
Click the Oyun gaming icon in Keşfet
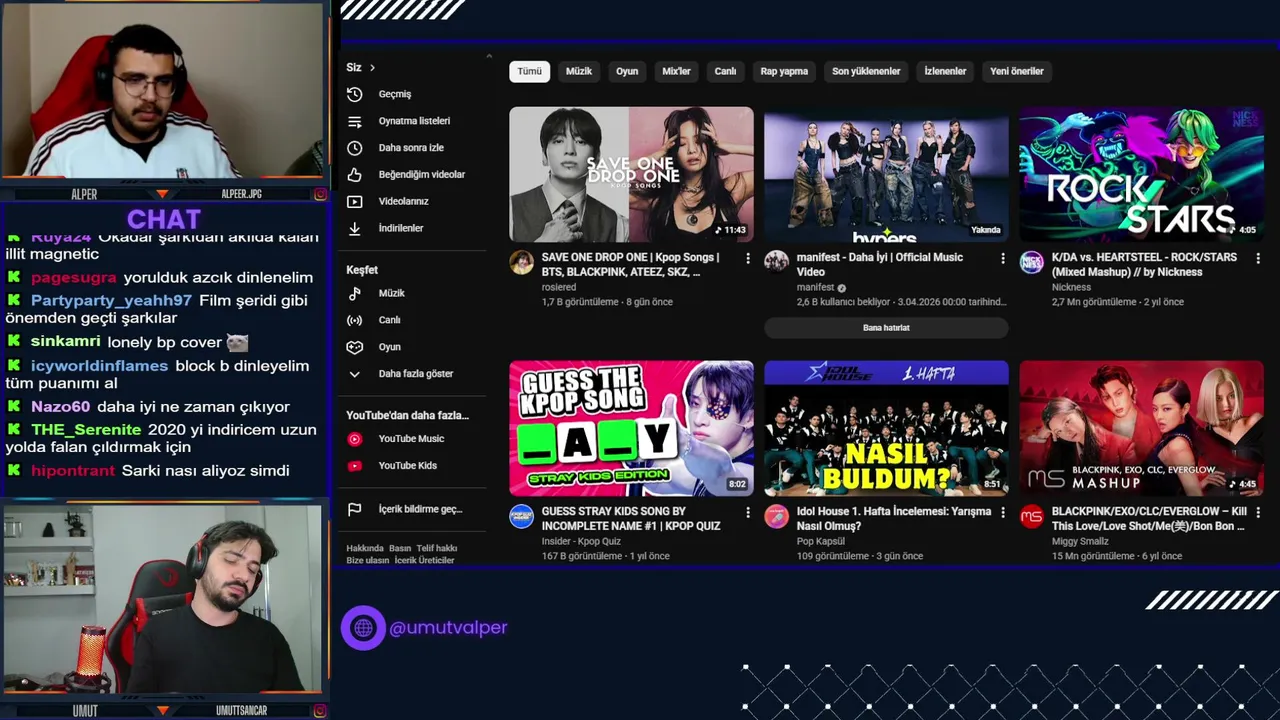[354, 347]
